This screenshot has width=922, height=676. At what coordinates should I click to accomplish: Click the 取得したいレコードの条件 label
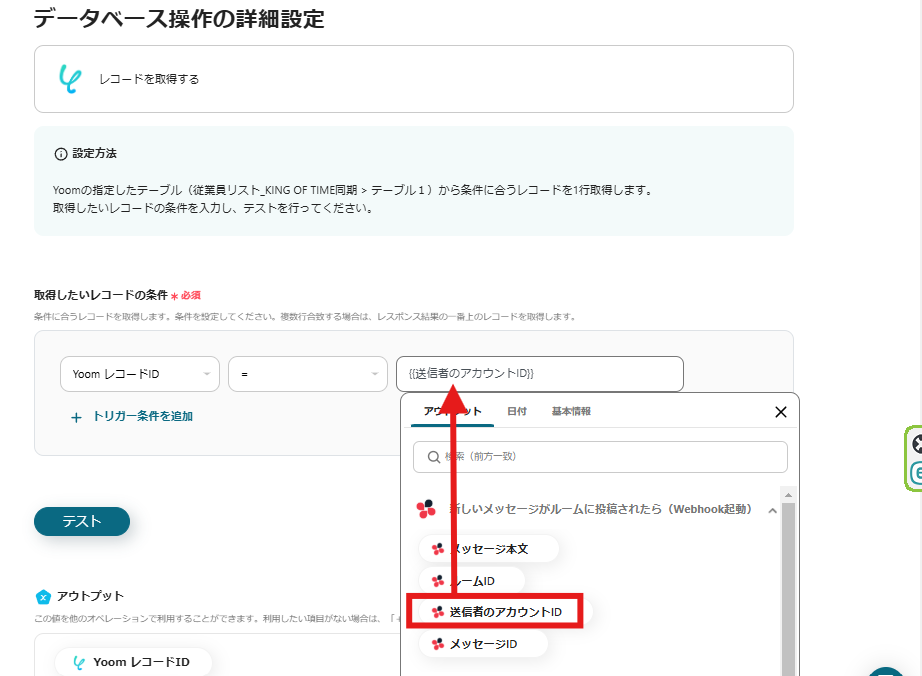click(x=101, y=295)
